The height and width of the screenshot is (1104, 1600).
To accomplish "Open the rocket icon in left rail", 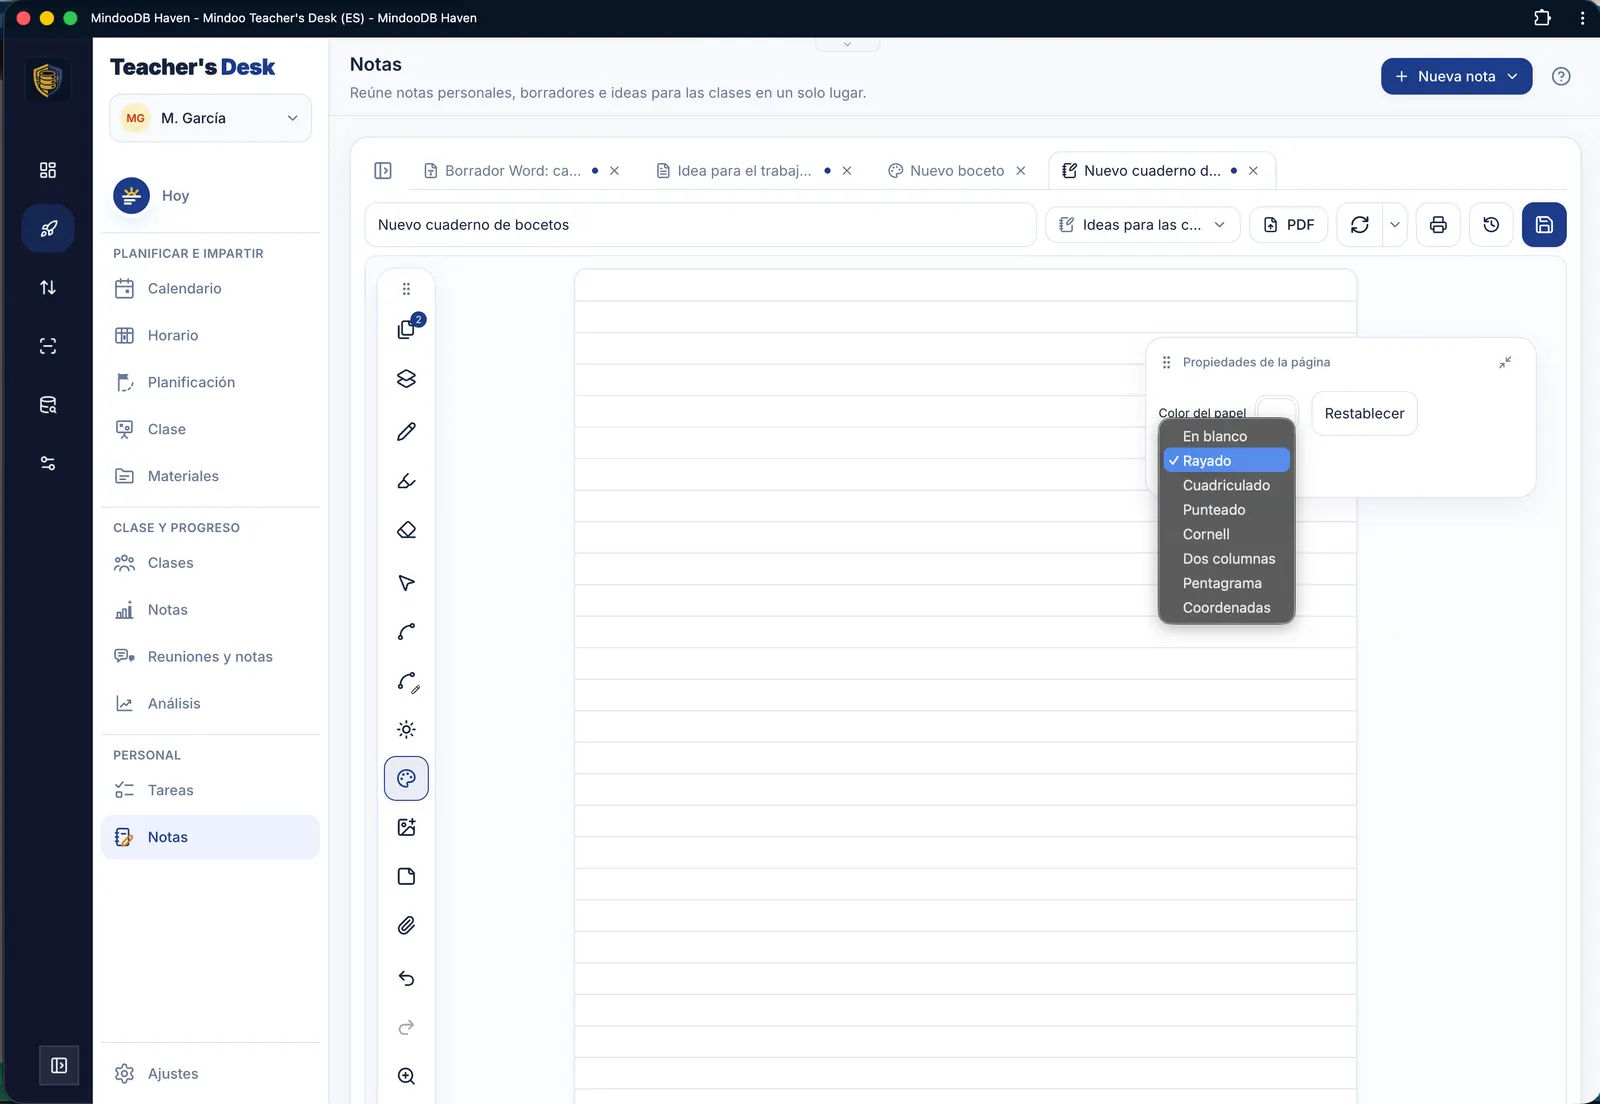I will tap(48, 229).
